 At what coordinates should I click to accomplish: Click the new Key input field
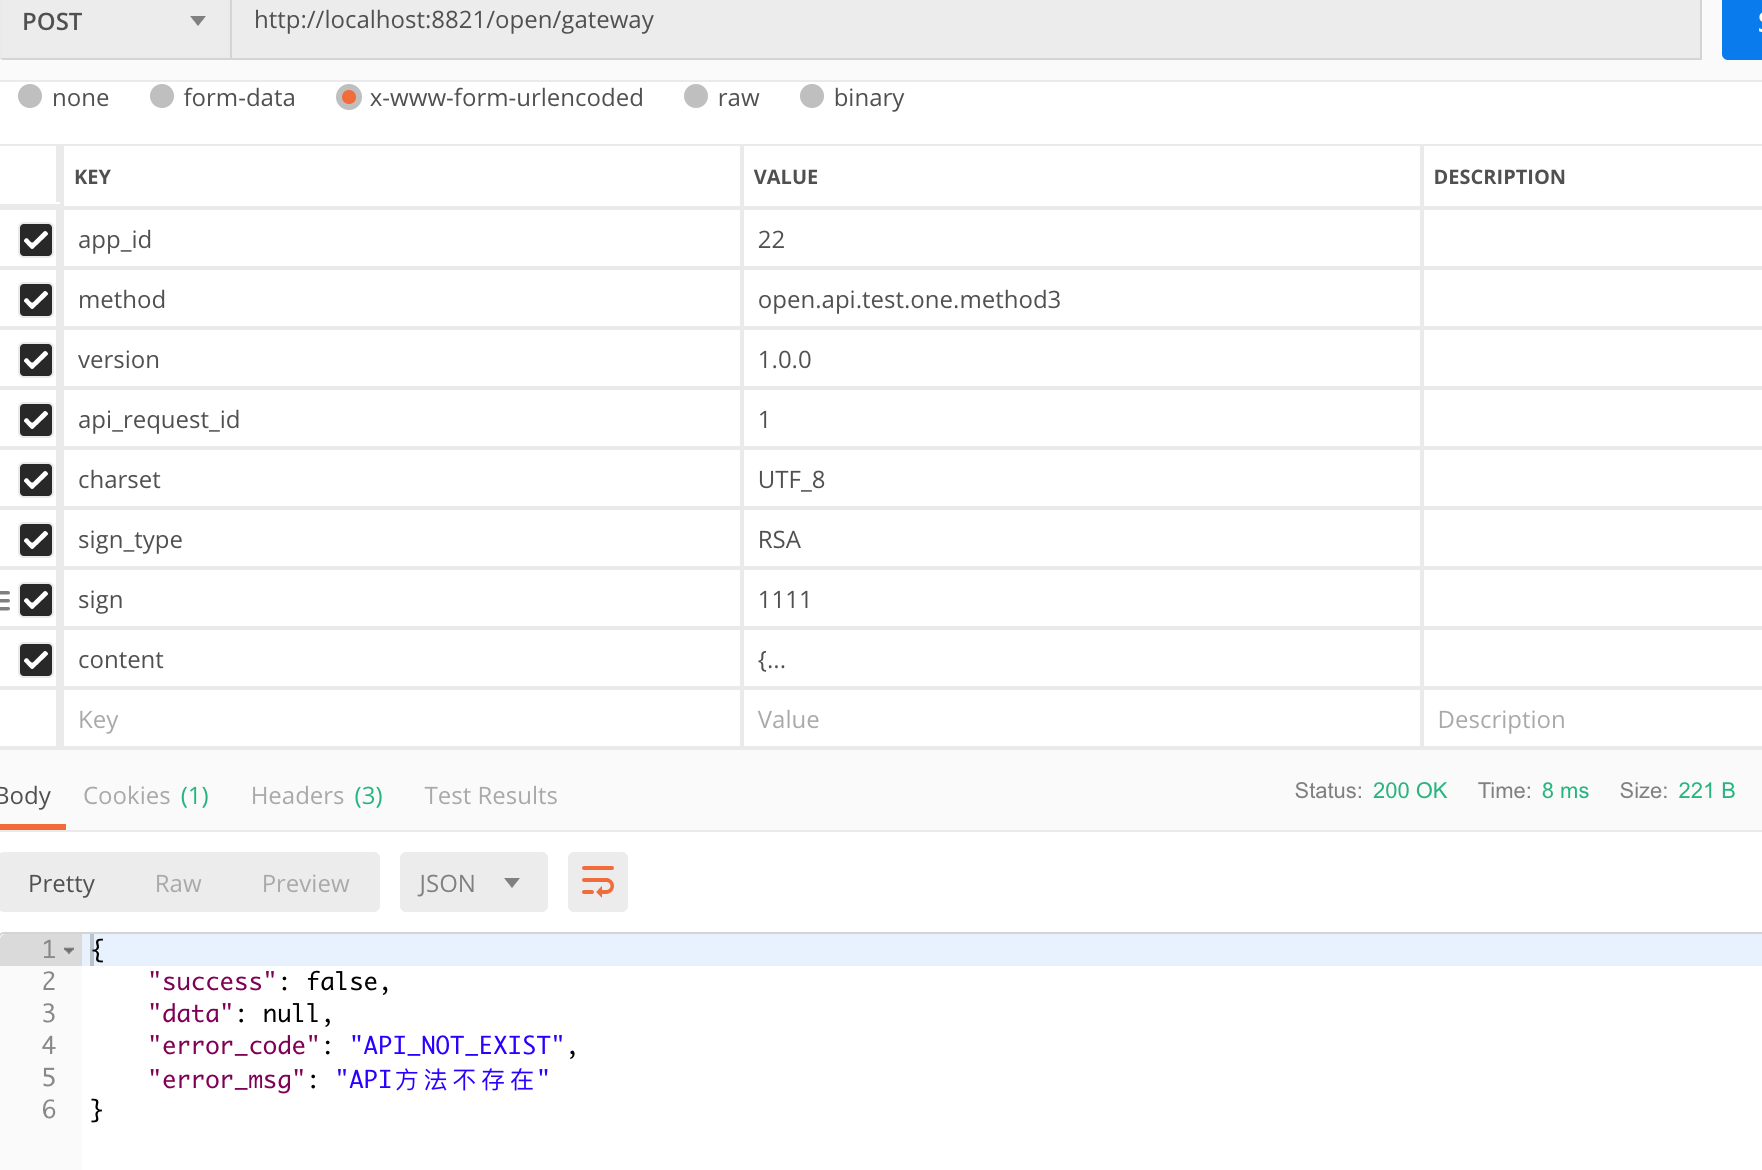(x=402, y=720)
